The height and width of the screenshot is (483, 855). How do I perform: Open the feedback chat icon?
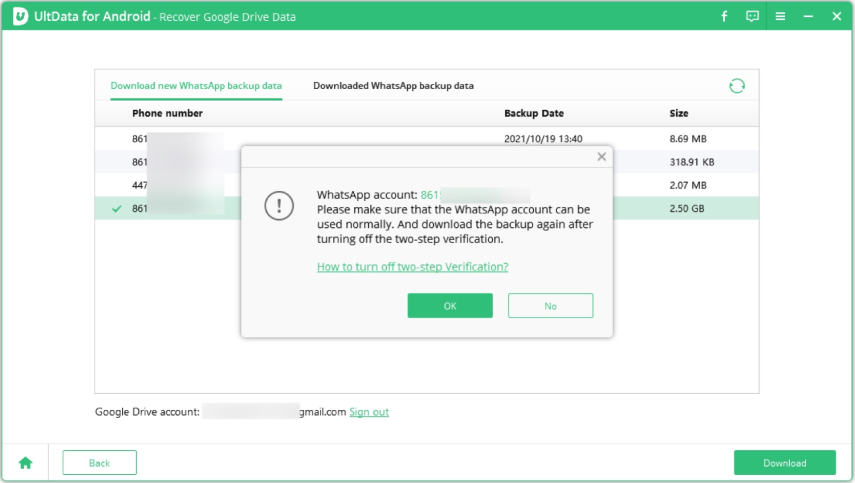click(752, 16)
